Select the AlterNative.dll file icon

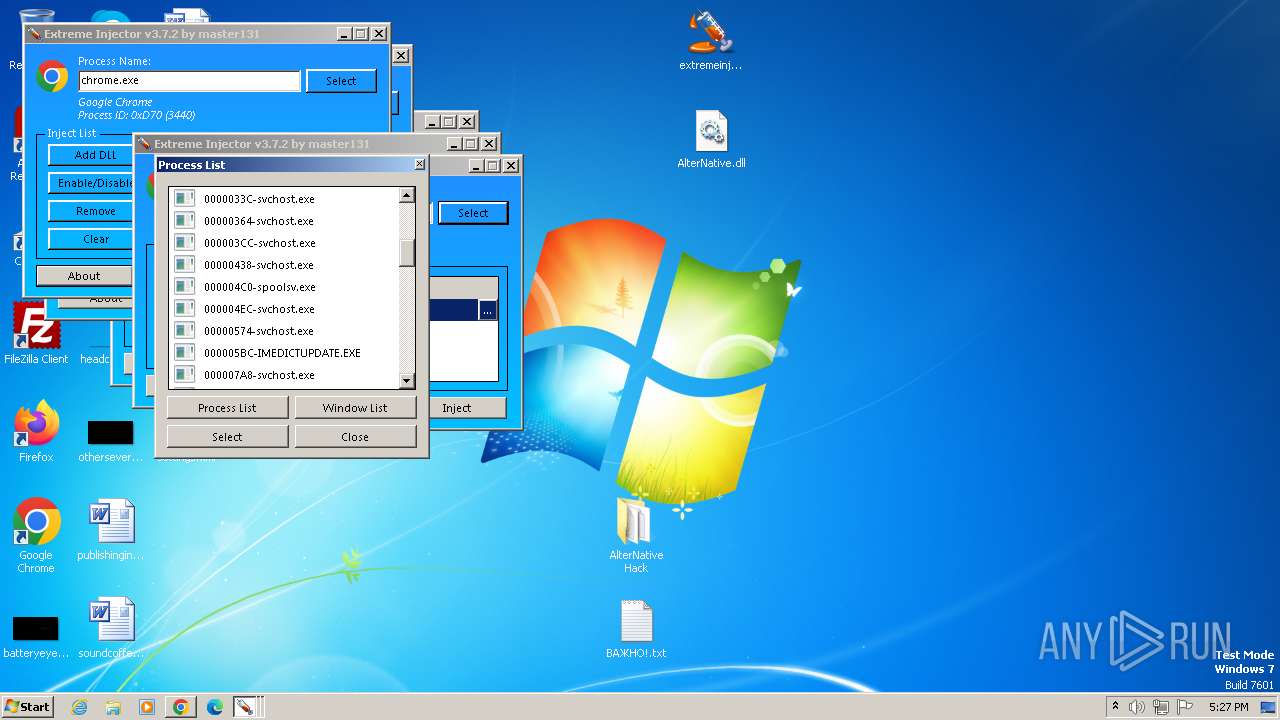pos(711,132)
